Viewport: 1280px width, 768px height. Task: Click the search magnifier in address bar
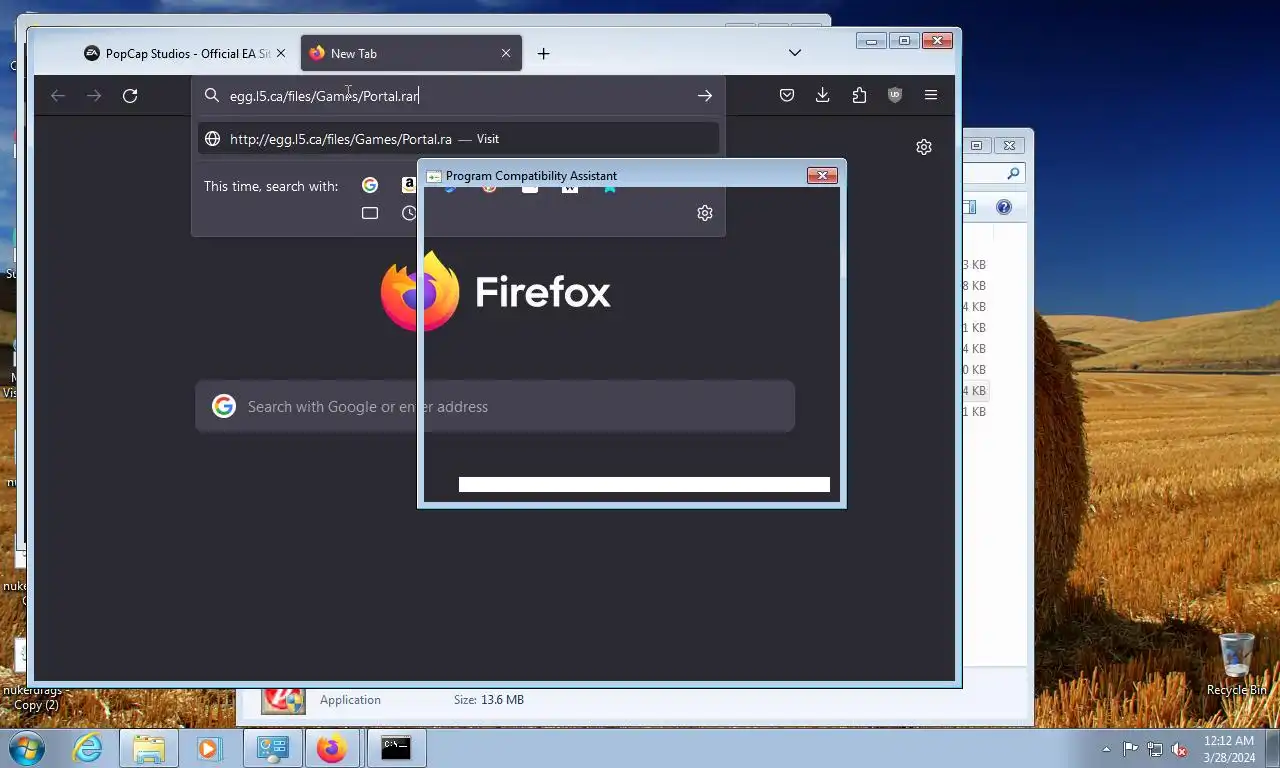tap(212, 96)
